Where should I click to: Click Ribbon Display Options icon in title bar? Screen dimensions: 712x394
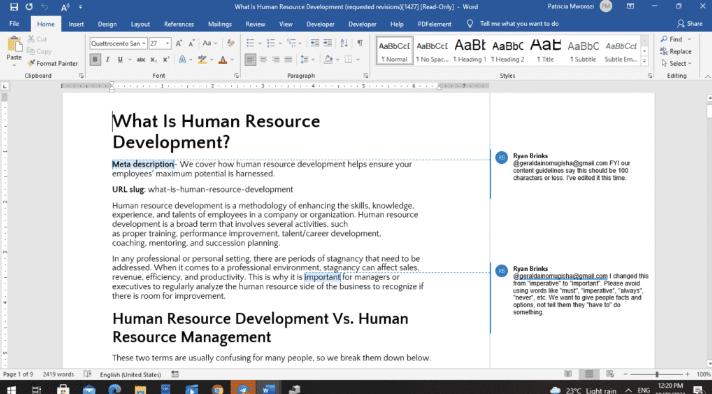(x=630, y=6)
